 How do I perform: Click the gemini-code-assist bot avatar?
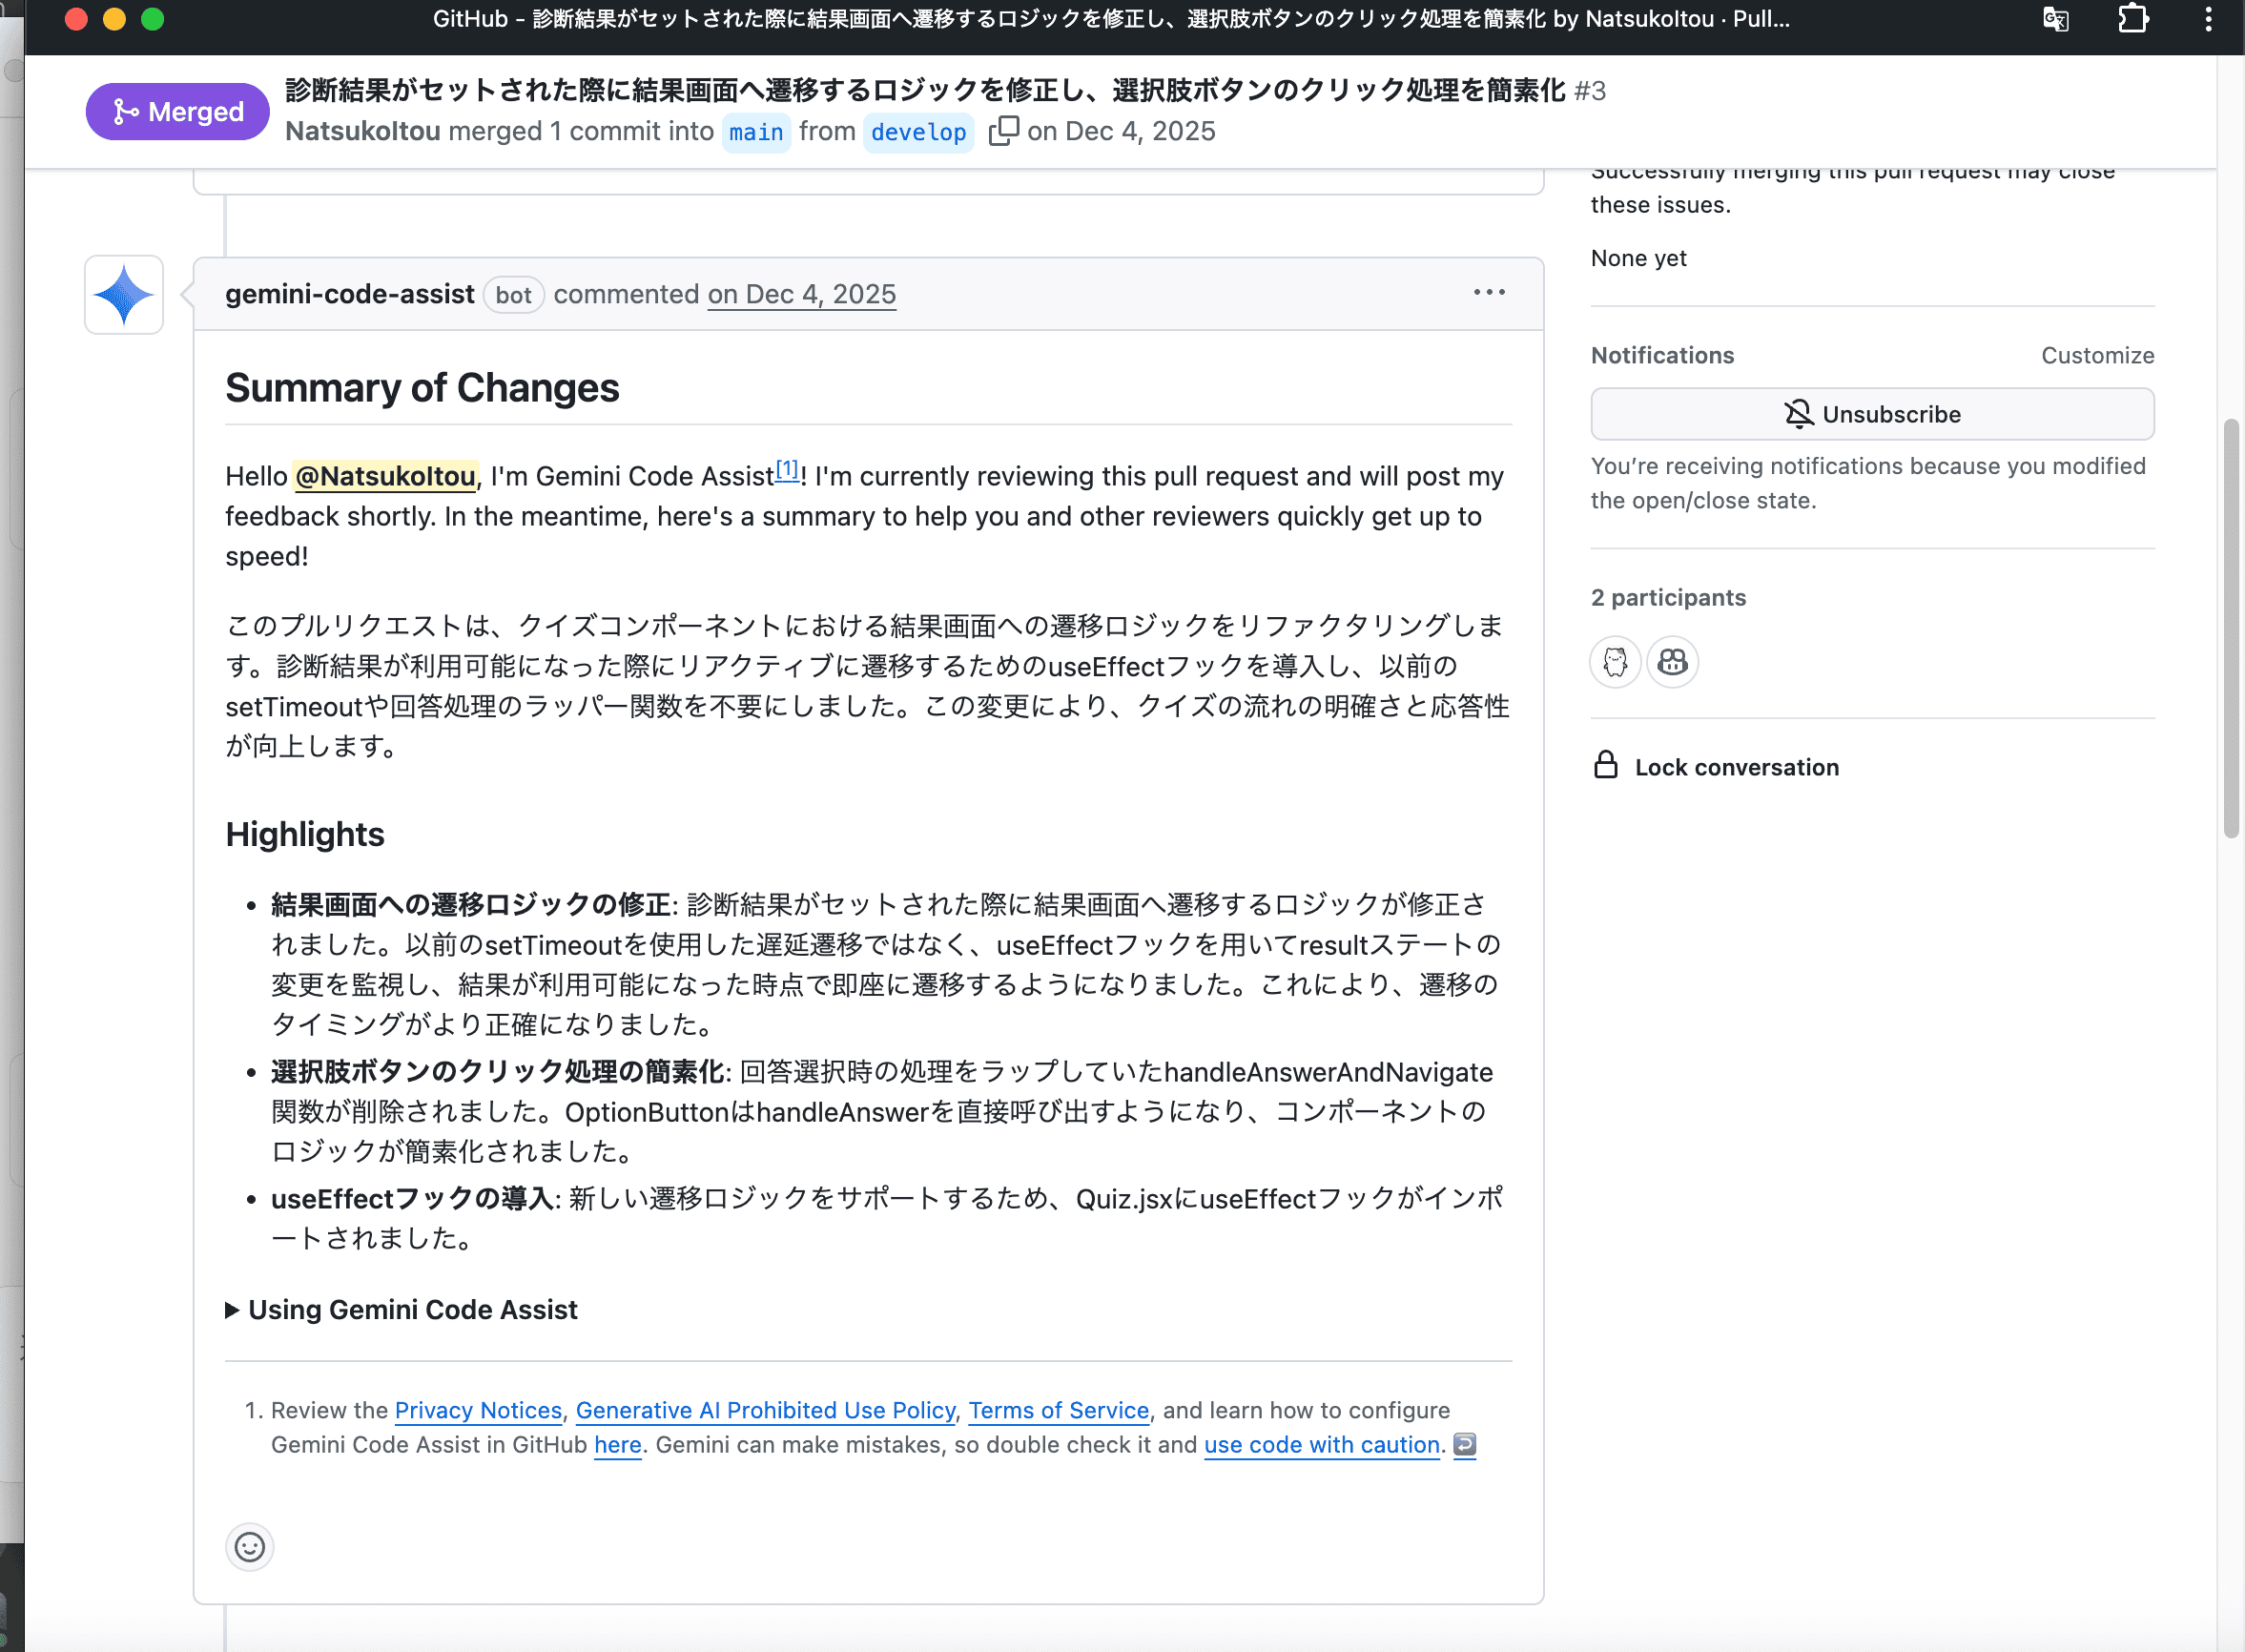coord(122,294)
